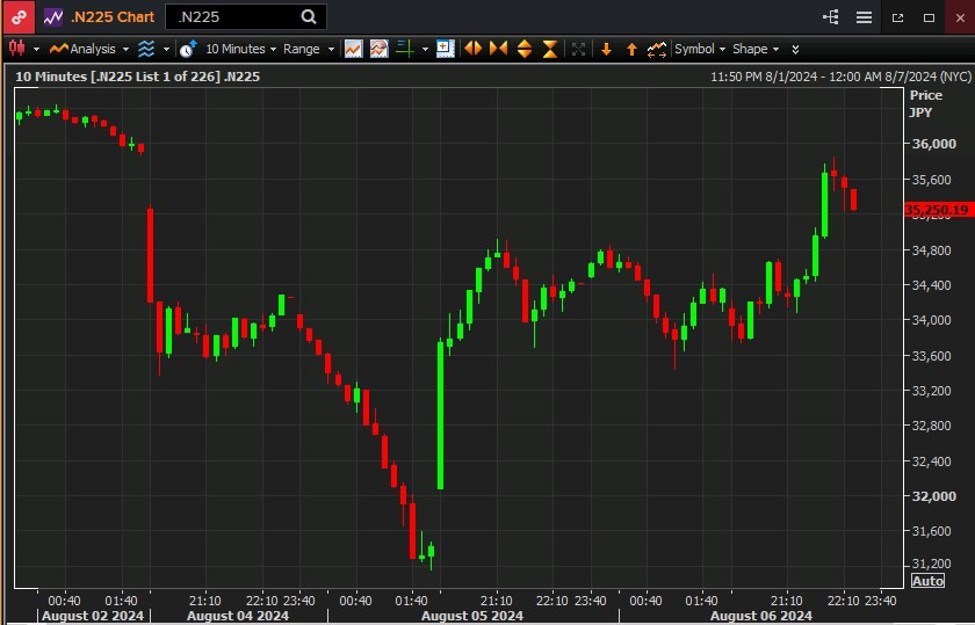The image size is (975, 625).
Task: Select the line chart style icon
Action: (x=352, y=48)
